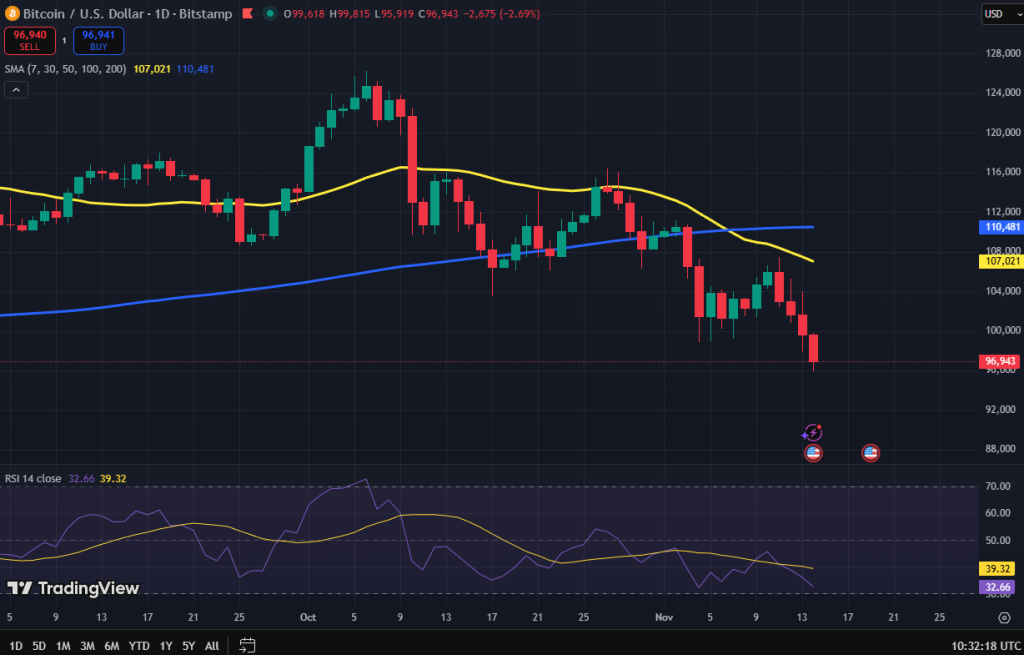The image size is (1024, 655).
Task: Click the purple 32.66 RSI axis label
Action: pyautogui.click(x=997, y=586)
